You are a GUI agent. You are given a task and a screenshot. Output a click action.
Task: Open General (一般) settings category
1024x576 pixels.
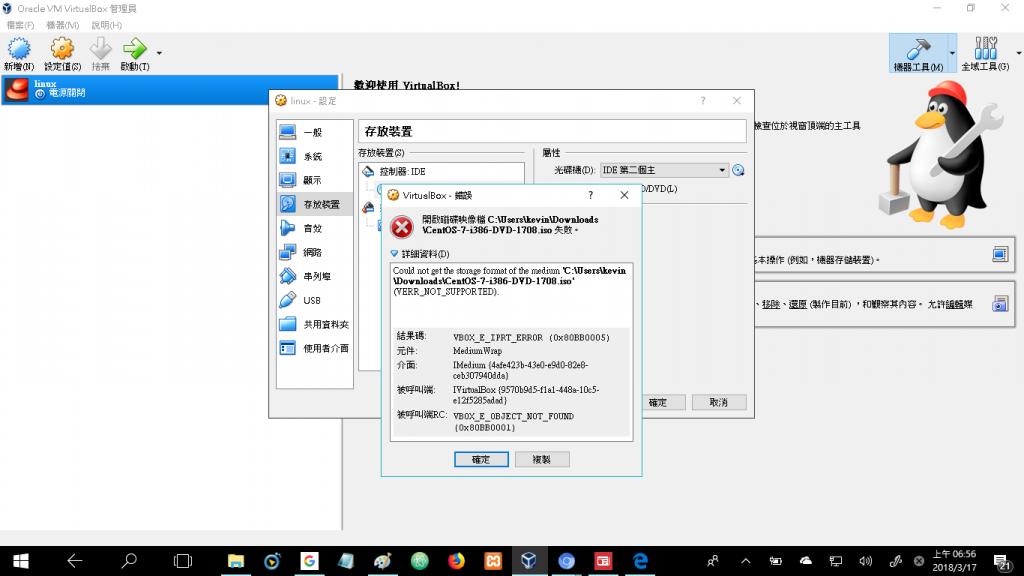[314, 133]
